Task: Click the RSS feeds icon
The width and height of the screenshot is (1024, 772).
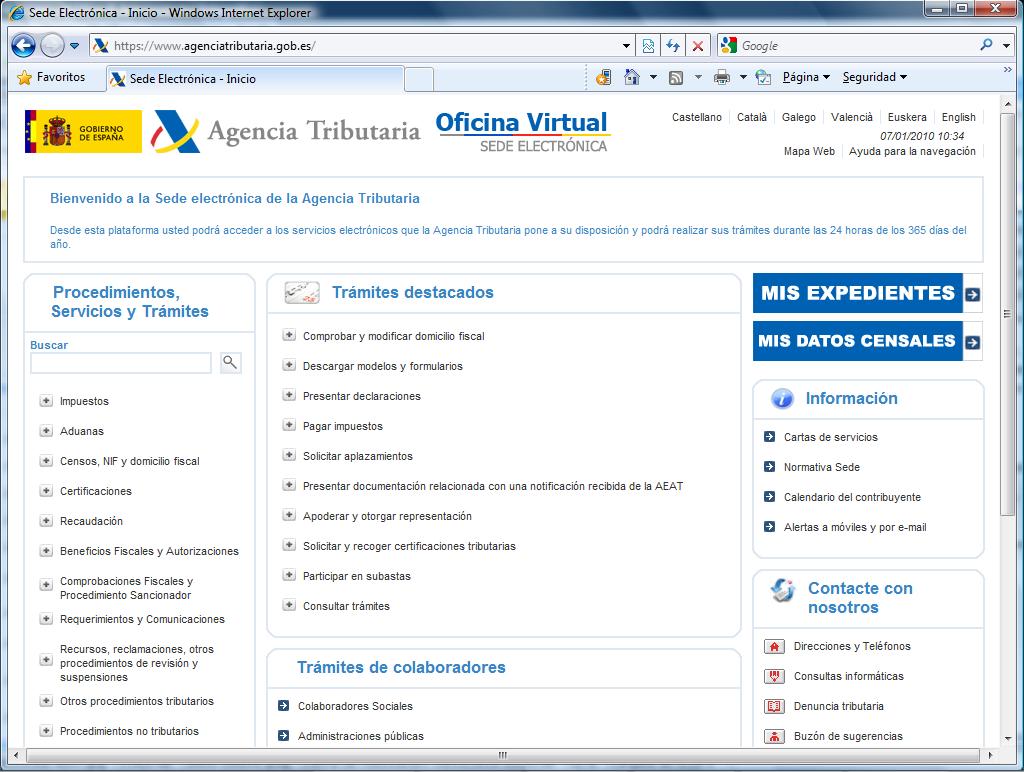Action: click(x=677, y=77)
